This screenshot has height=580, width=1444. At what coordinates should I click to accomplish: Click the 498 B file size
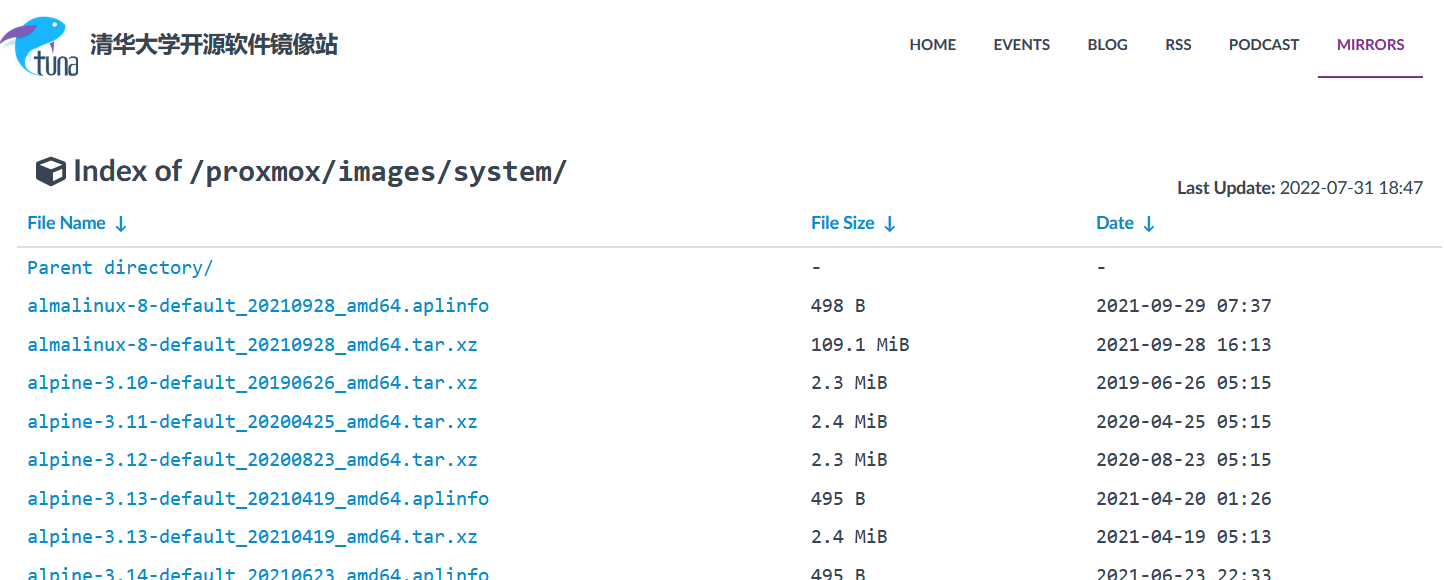838,306
